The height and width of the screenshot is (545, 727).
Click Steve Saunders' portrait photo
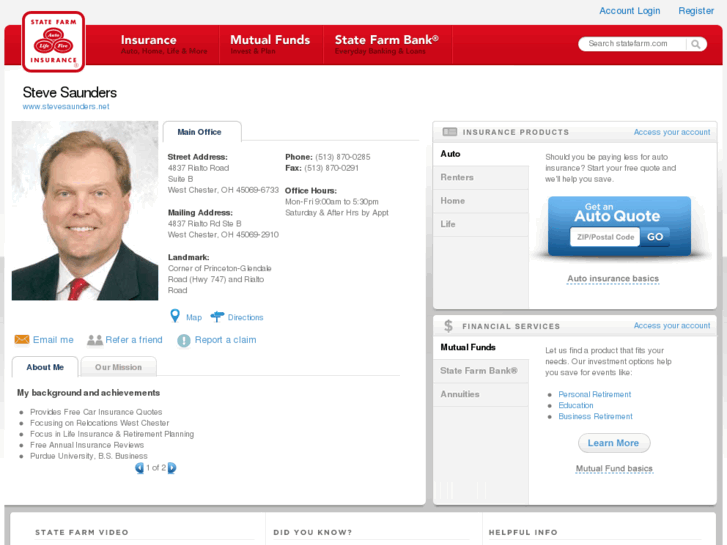coord(85,211)
